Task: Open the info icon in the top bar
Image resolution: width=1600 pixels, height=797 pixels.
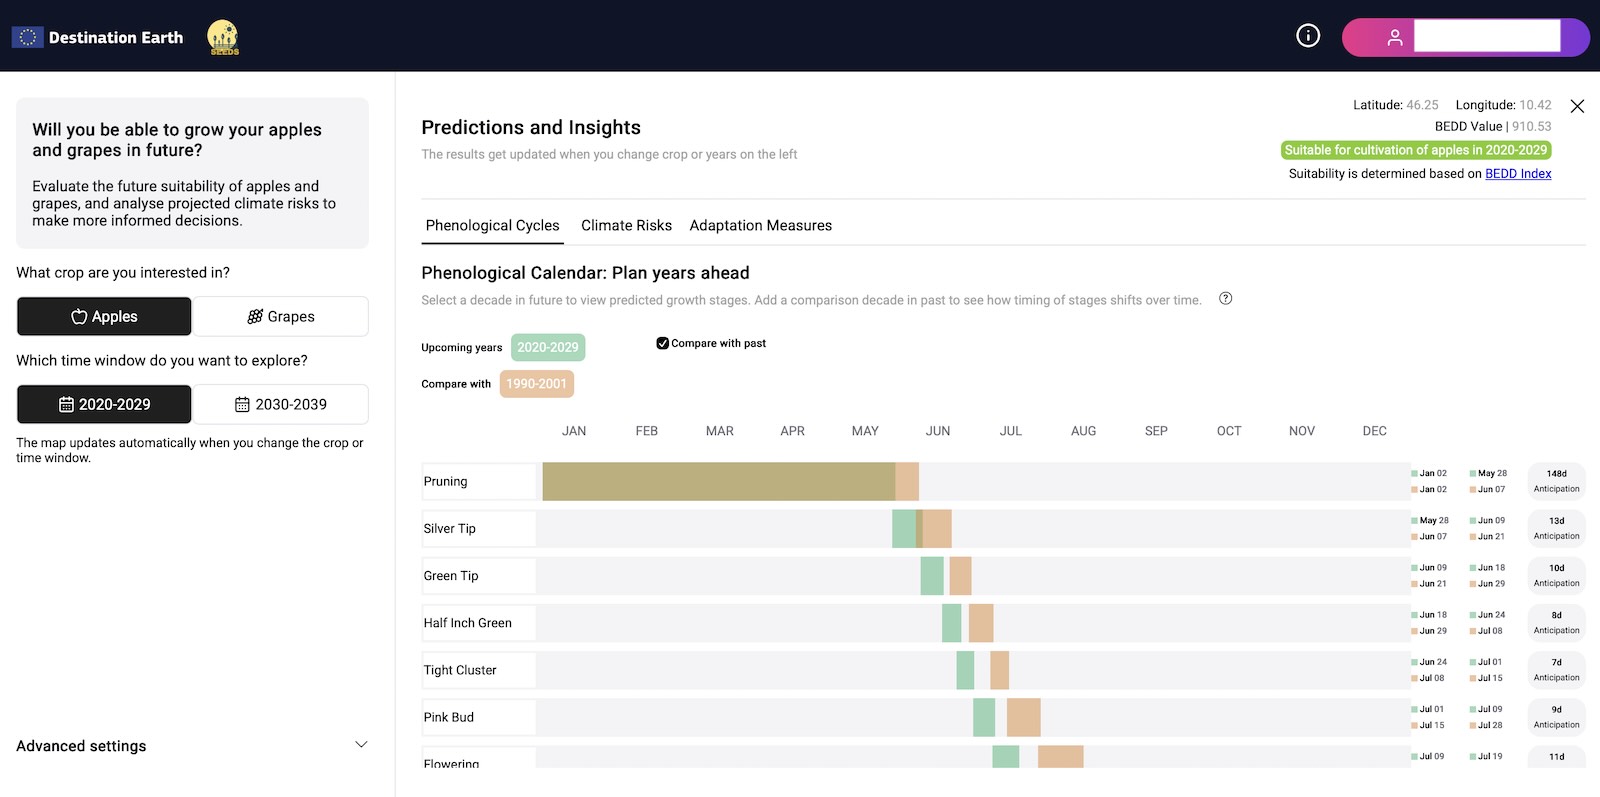Action: coord(1307,35)
